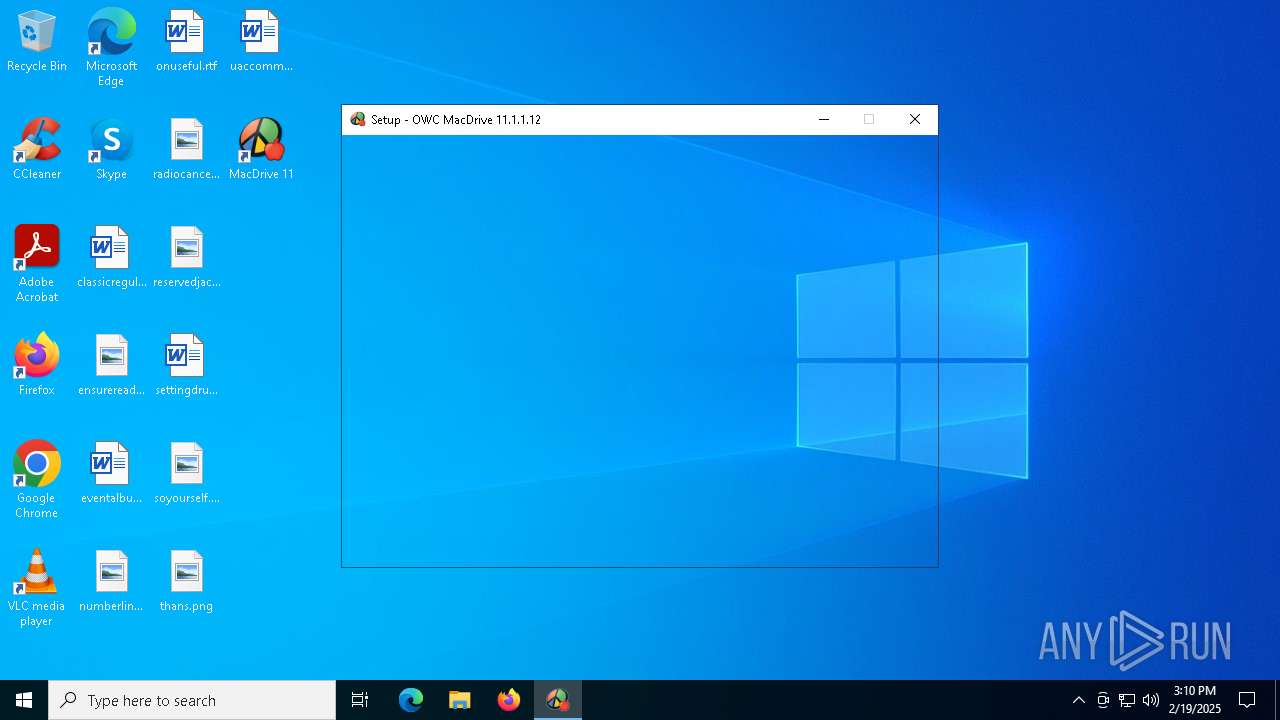This screenshot has width=1280, height=720.
Task: Select the settingdru document icon
Action: tap(186, 366)
